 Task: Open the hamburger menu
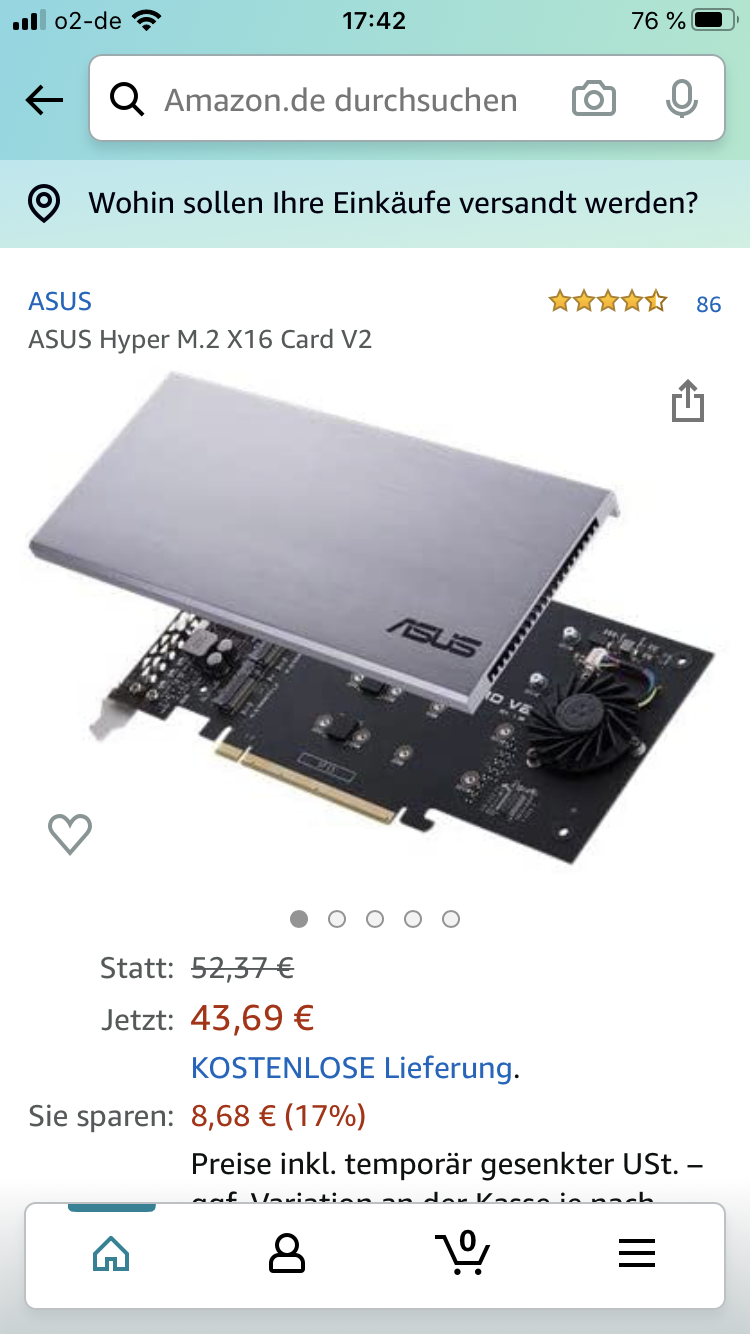click(x=636, y=1253)
